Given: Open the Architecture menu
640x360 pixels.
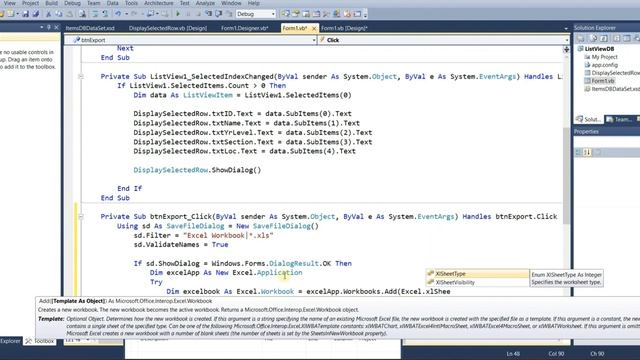Looking at the screenshot, I should pyautogui.click(x=159, y=3).
